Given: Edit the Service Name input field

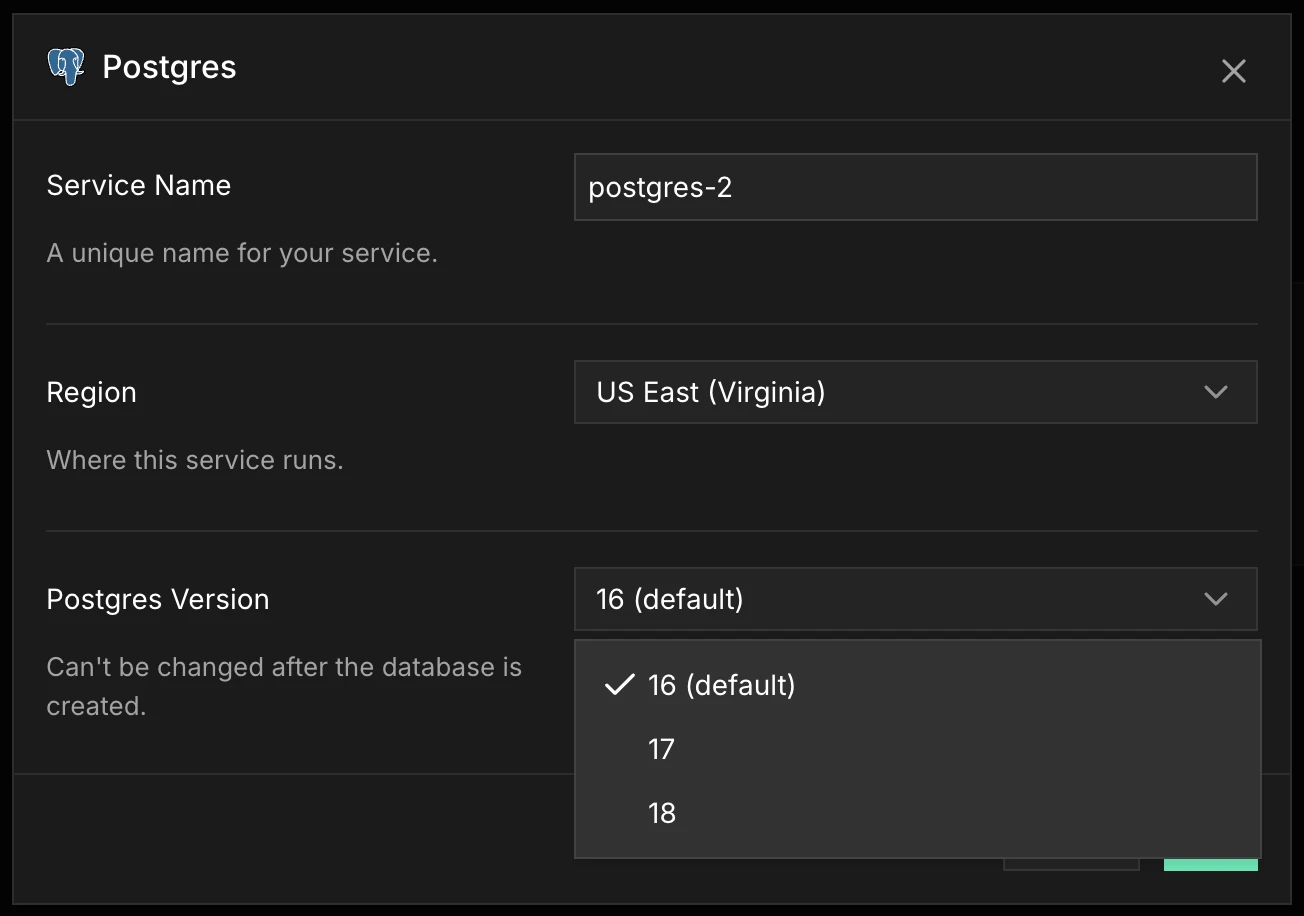Looking at the screenshot, I should click(915, 187).
